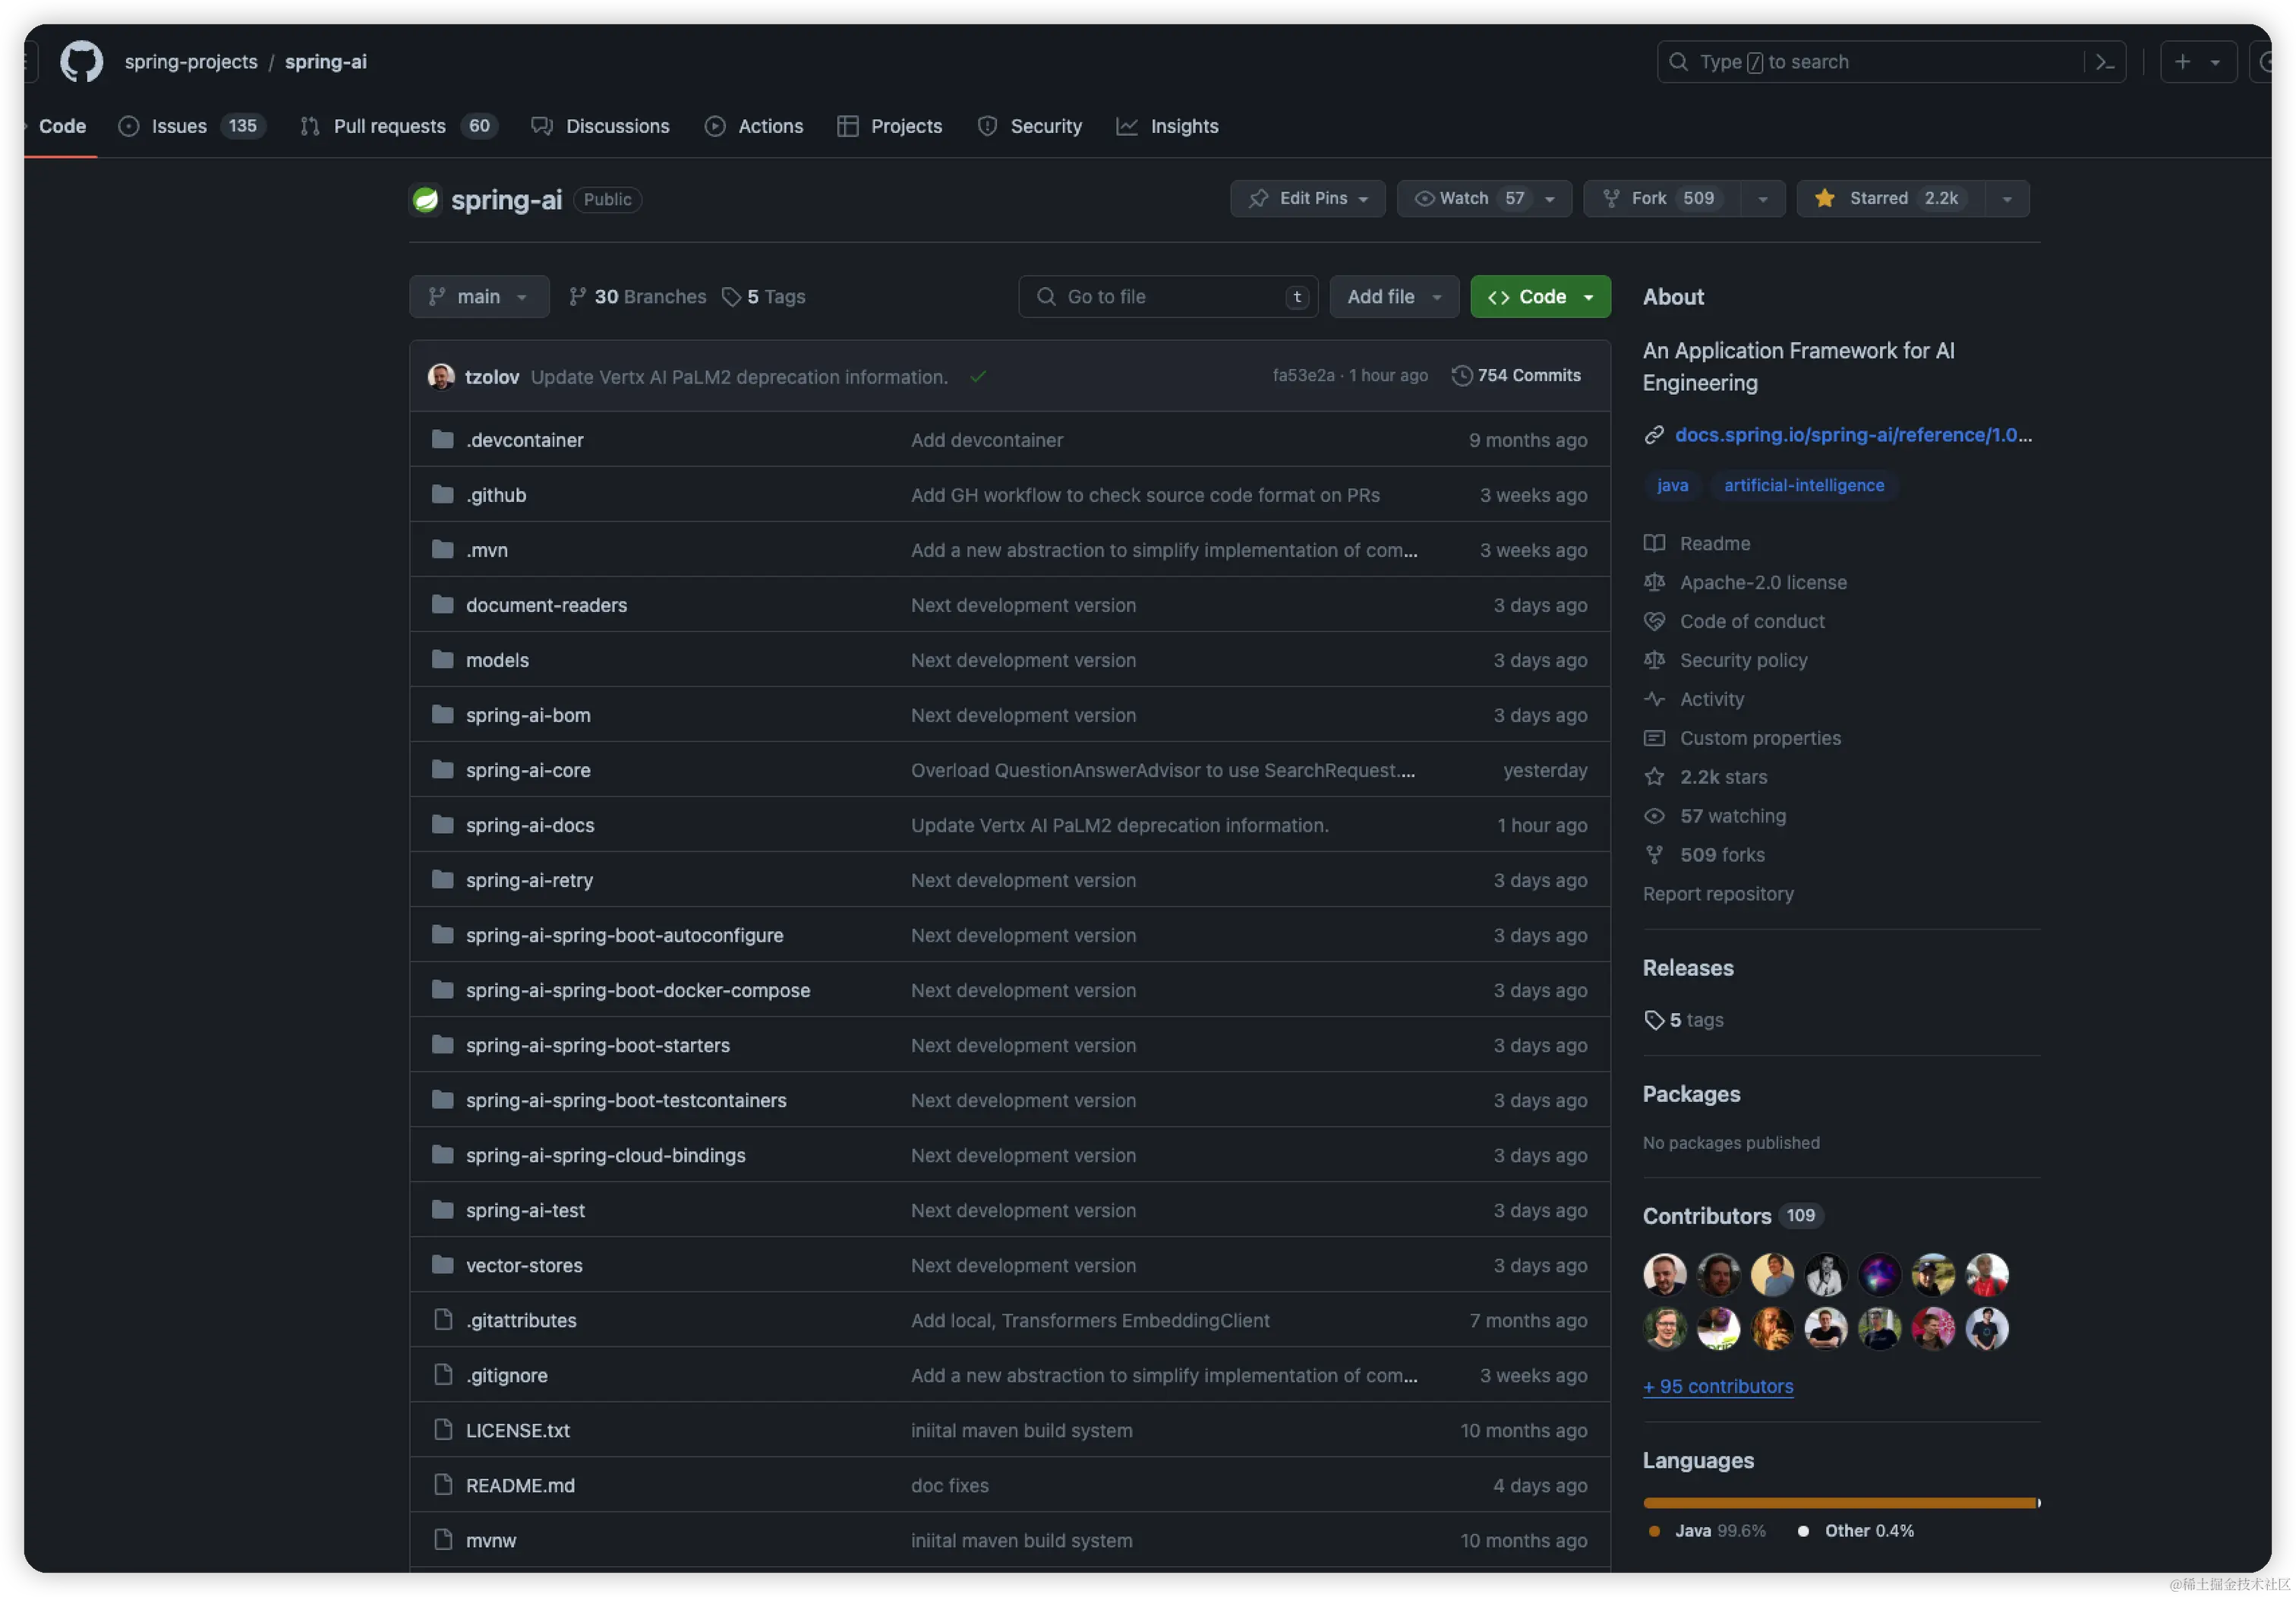Open the Security tab
The width and height of the screenshot is (2296, 1597).
point(1030,126)
